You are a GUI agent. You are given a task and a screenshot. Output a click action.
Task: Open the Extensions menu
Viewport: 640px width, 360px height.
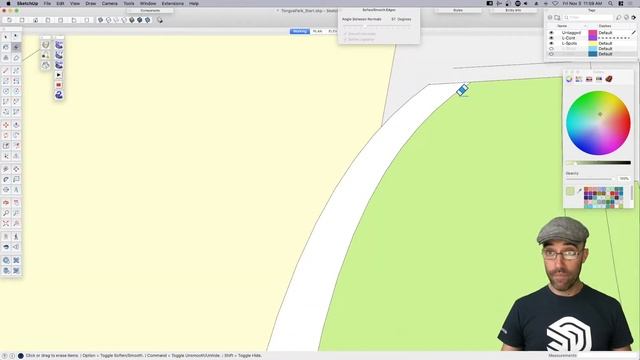(x=172, y=3)
